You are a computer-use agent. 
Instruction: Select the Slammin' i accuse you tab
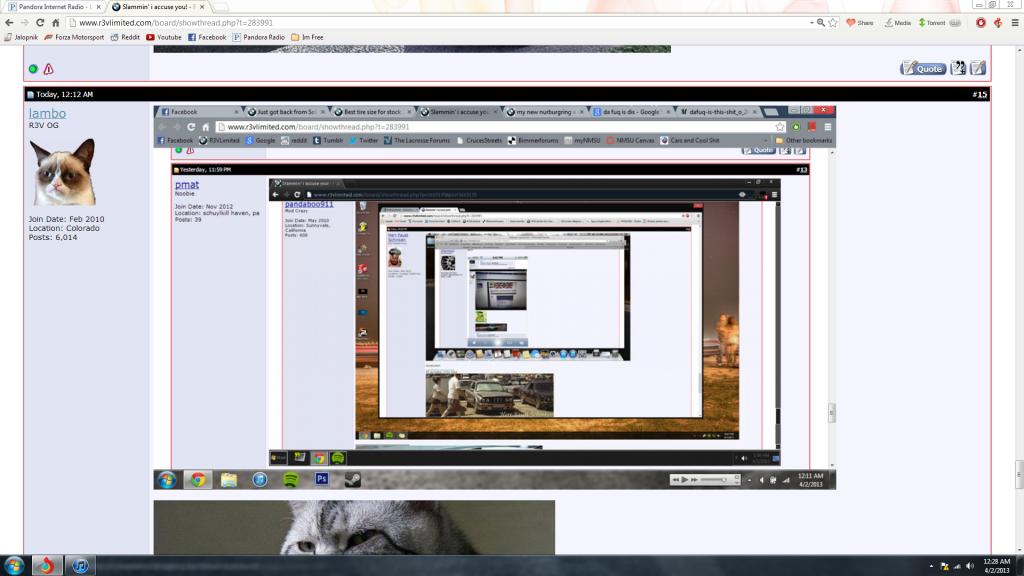150,6
